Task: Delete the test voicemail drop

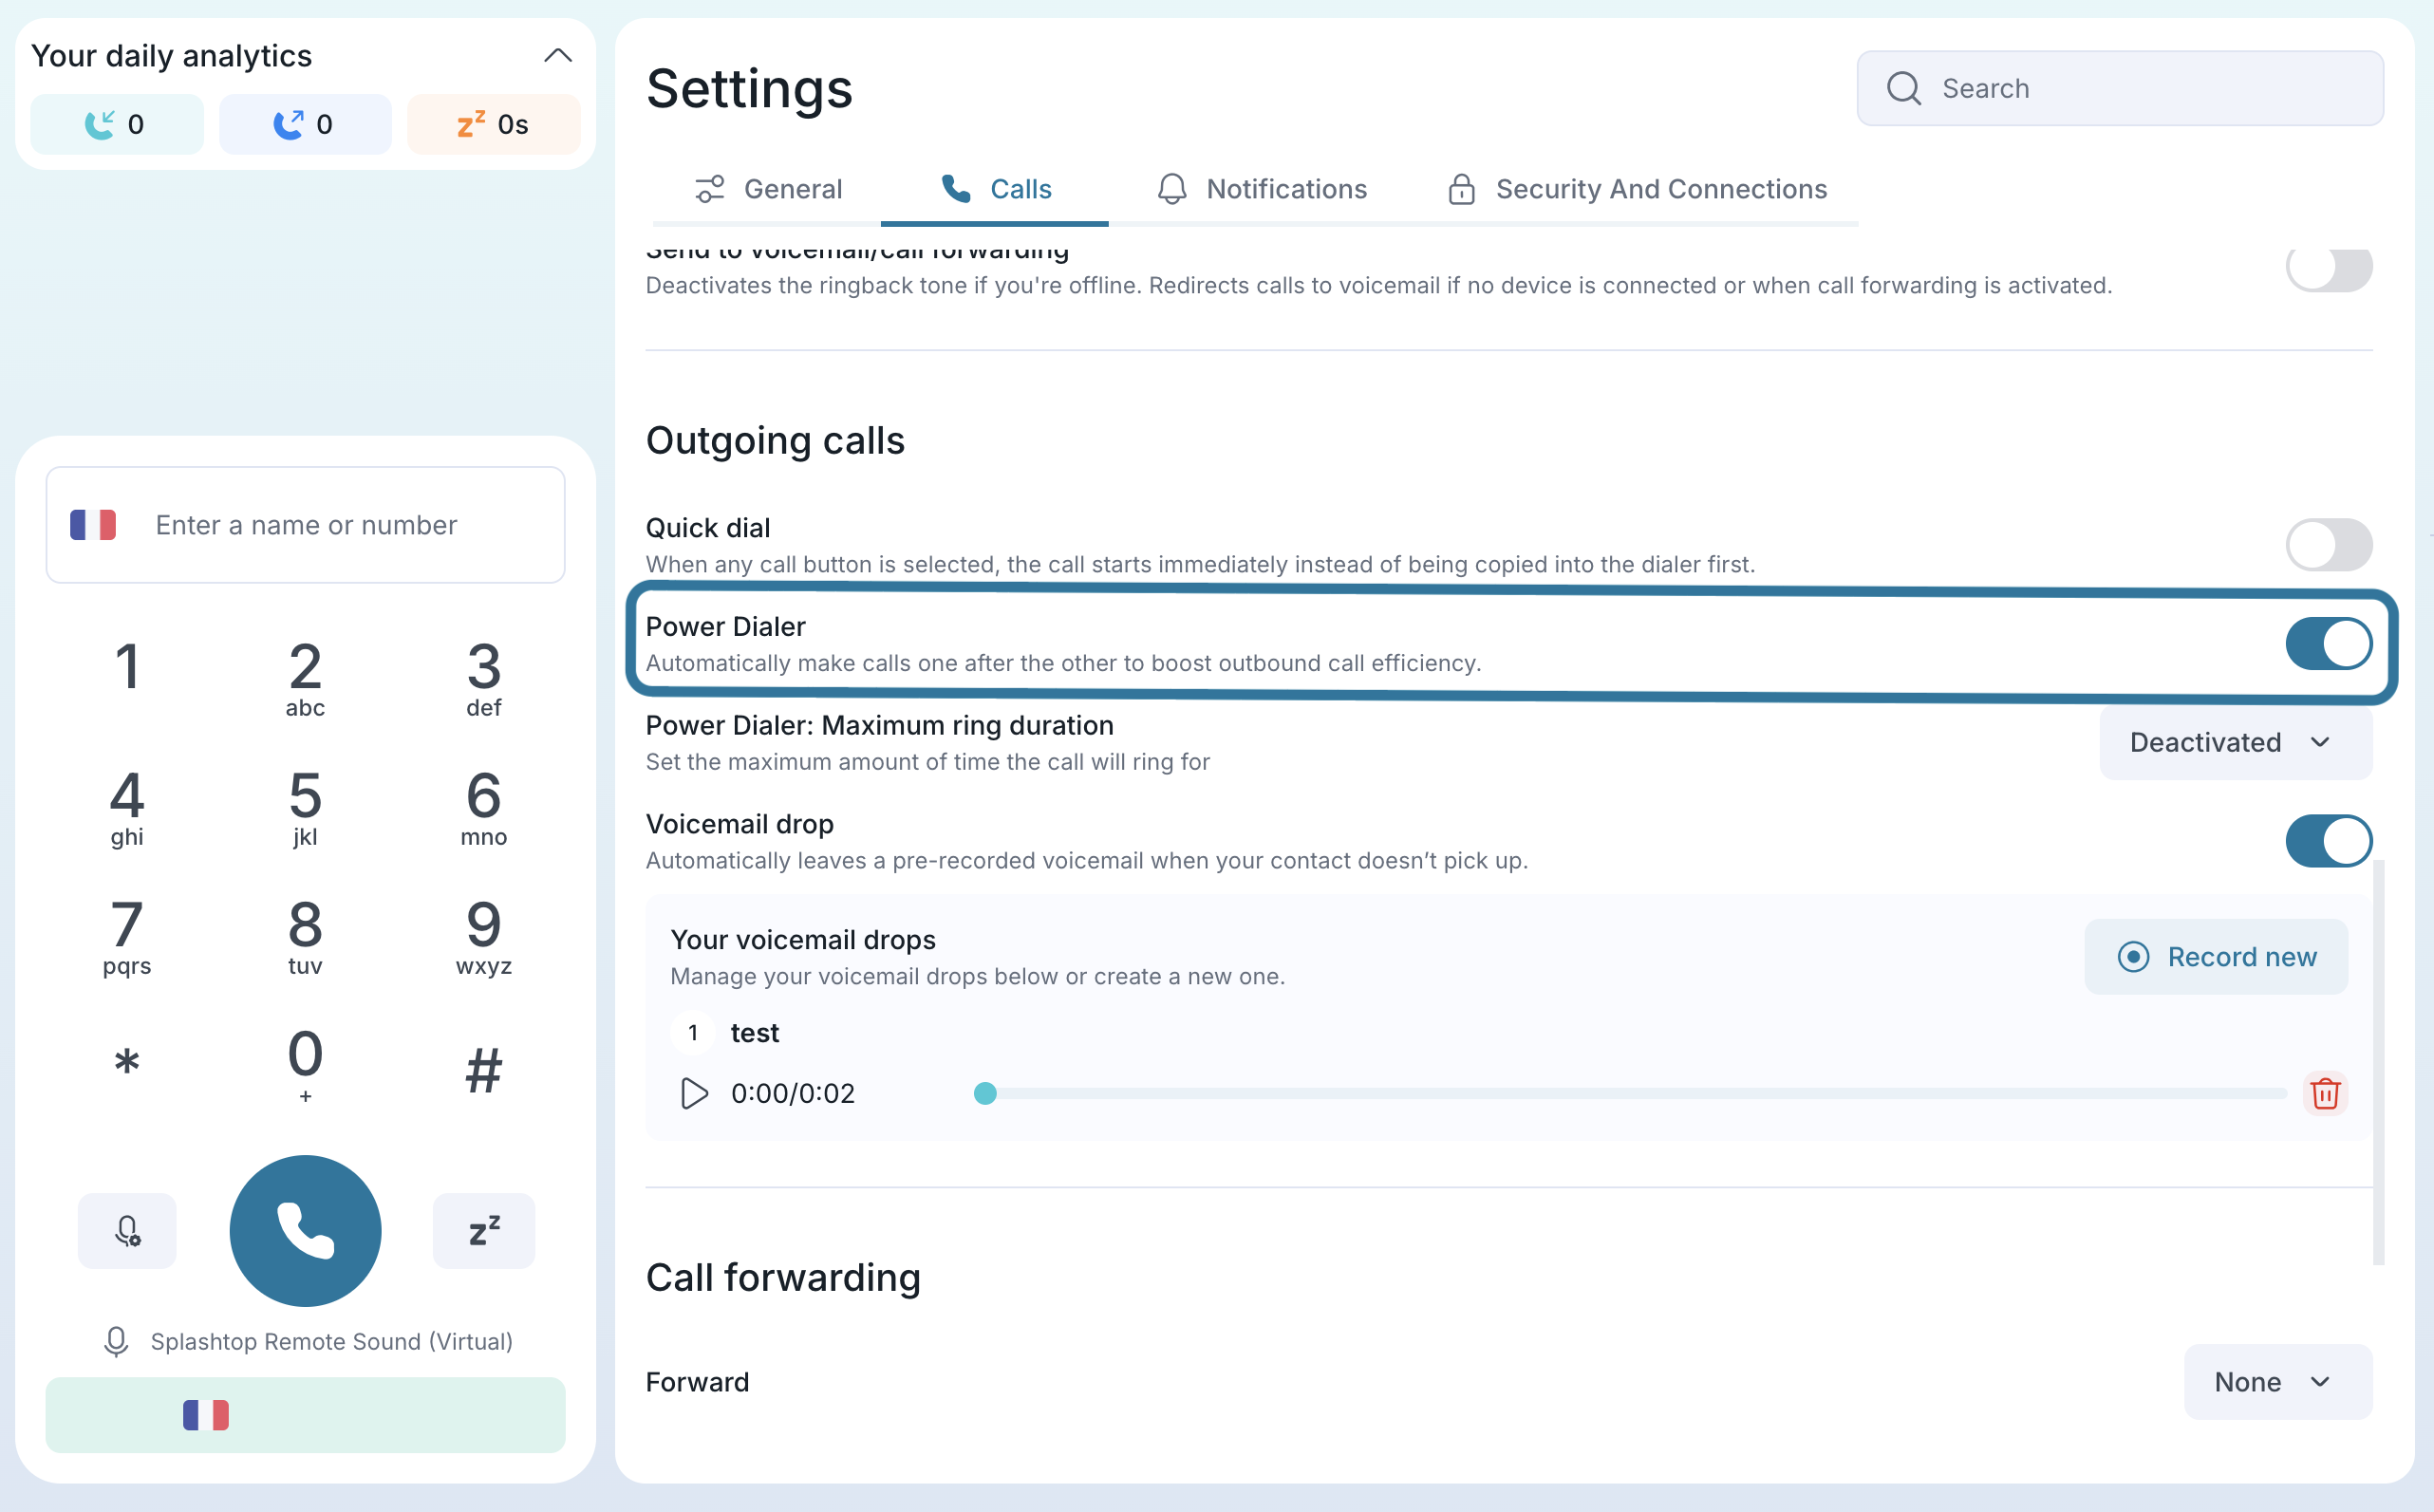Action: [x=2325, y=1093]
